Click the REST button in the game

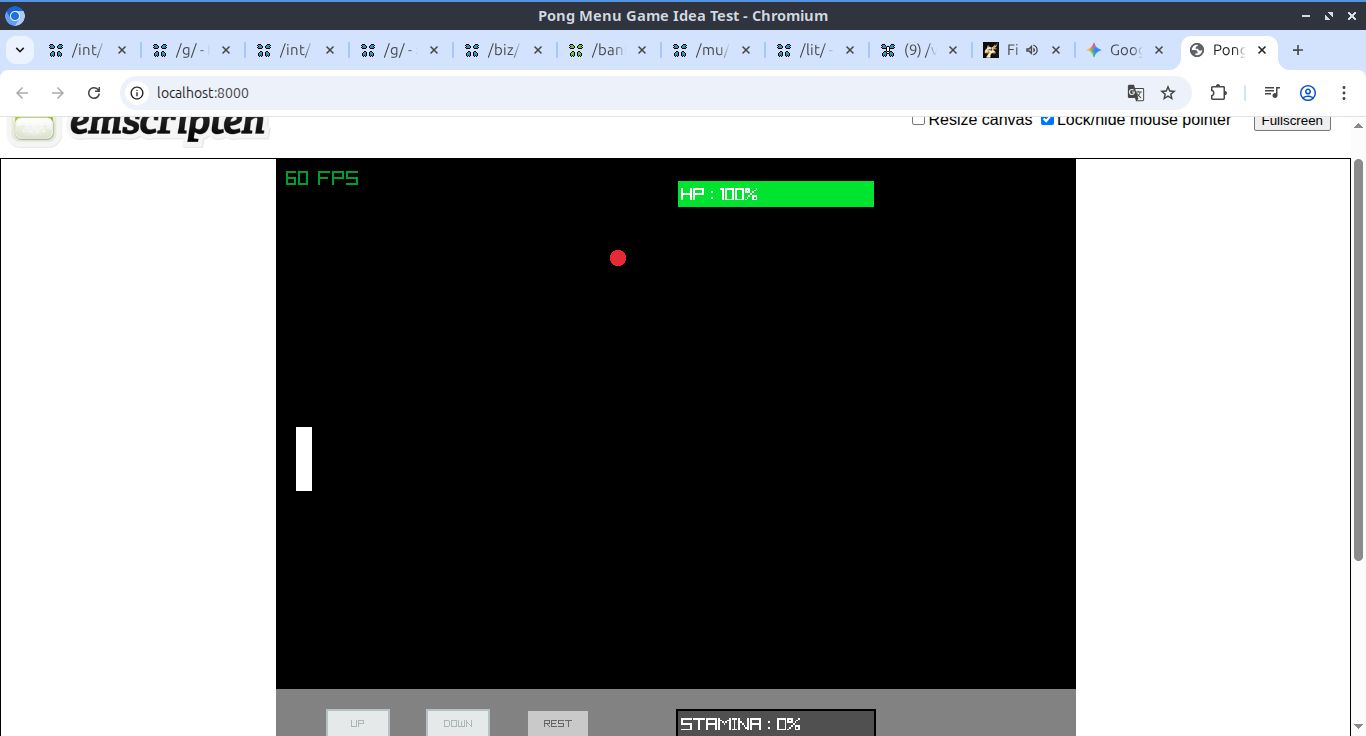557,723
